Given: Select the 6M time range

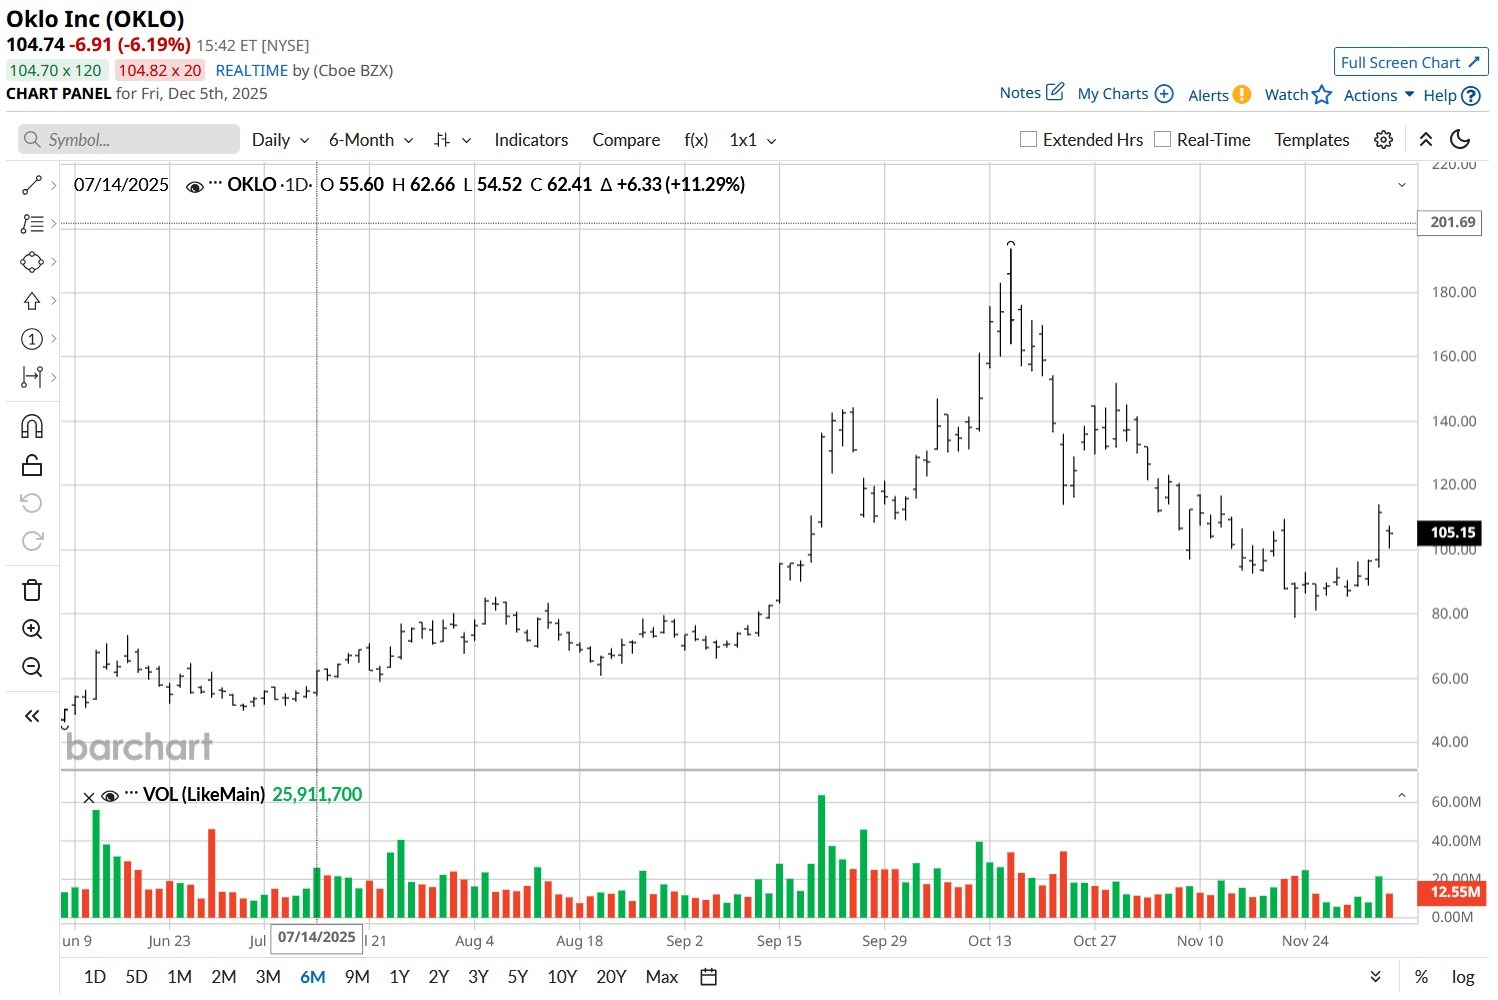Looking at the screenshot, I should [x=313, y=977].
